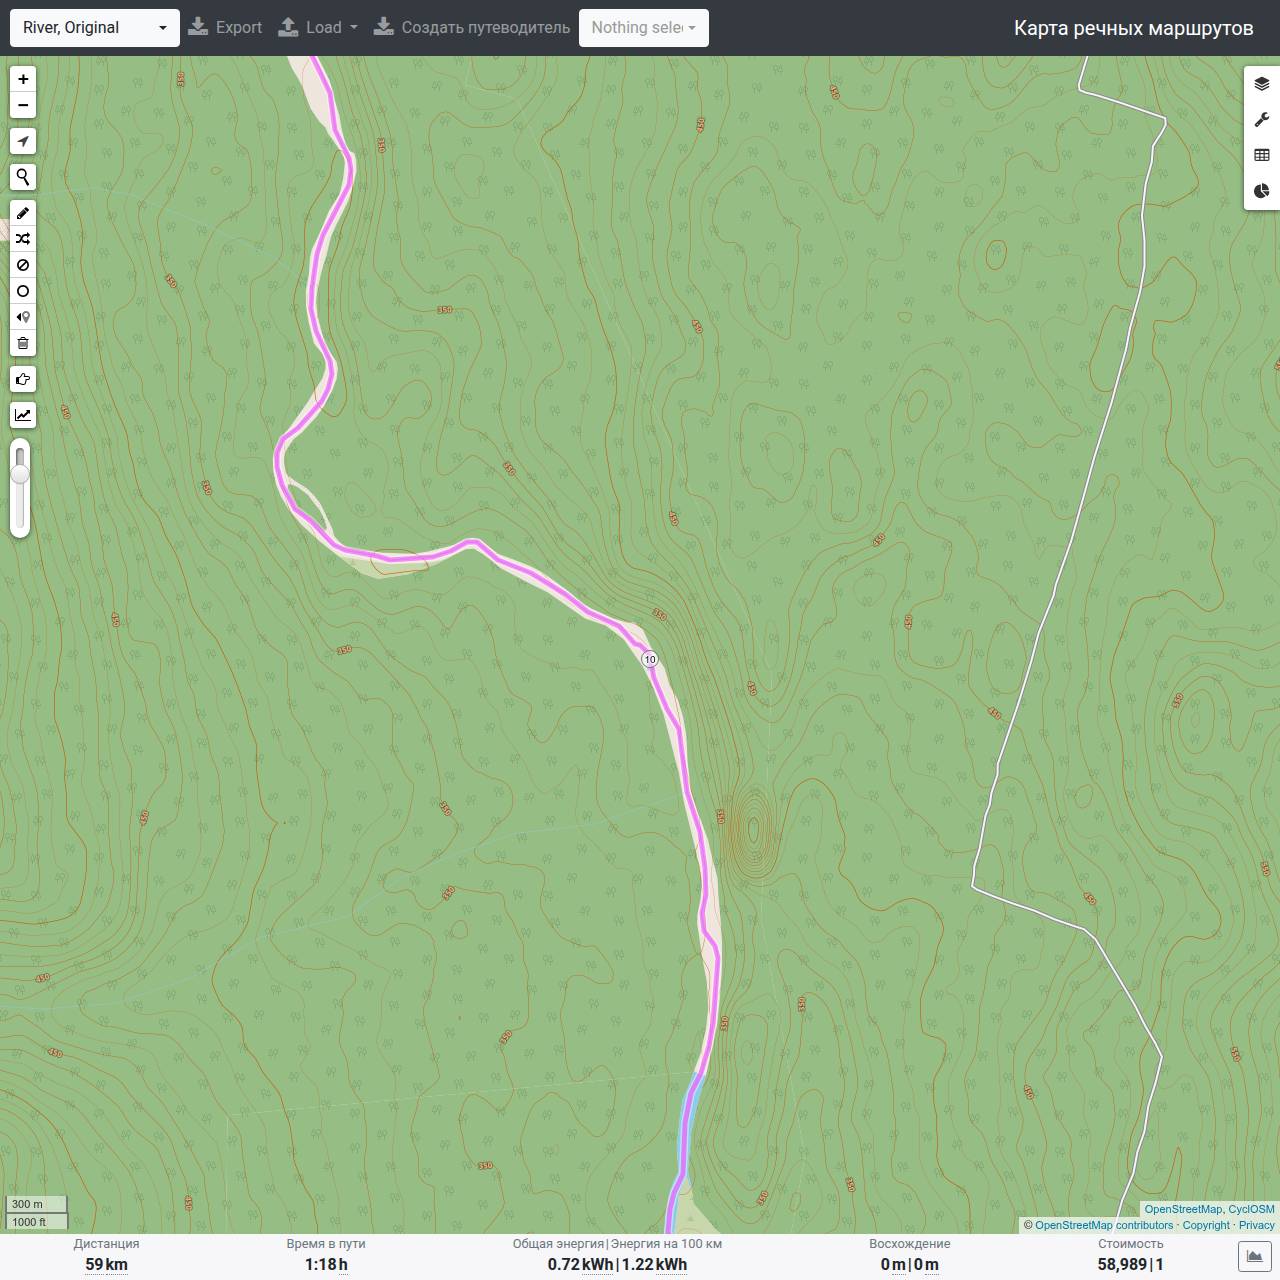Click the Export button
Screen dimensions: 1280x1280
click(225, 28)
